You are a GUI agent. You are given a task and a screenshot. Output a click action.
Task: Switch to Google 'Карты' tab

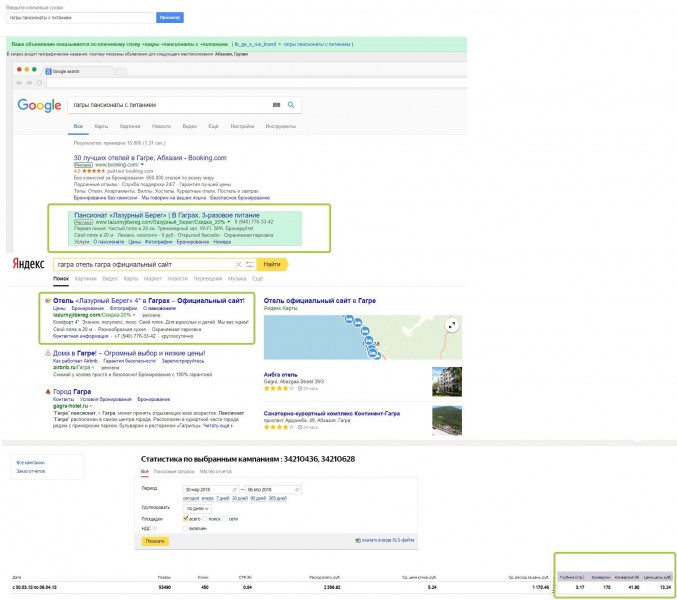(x=101, y=126)
